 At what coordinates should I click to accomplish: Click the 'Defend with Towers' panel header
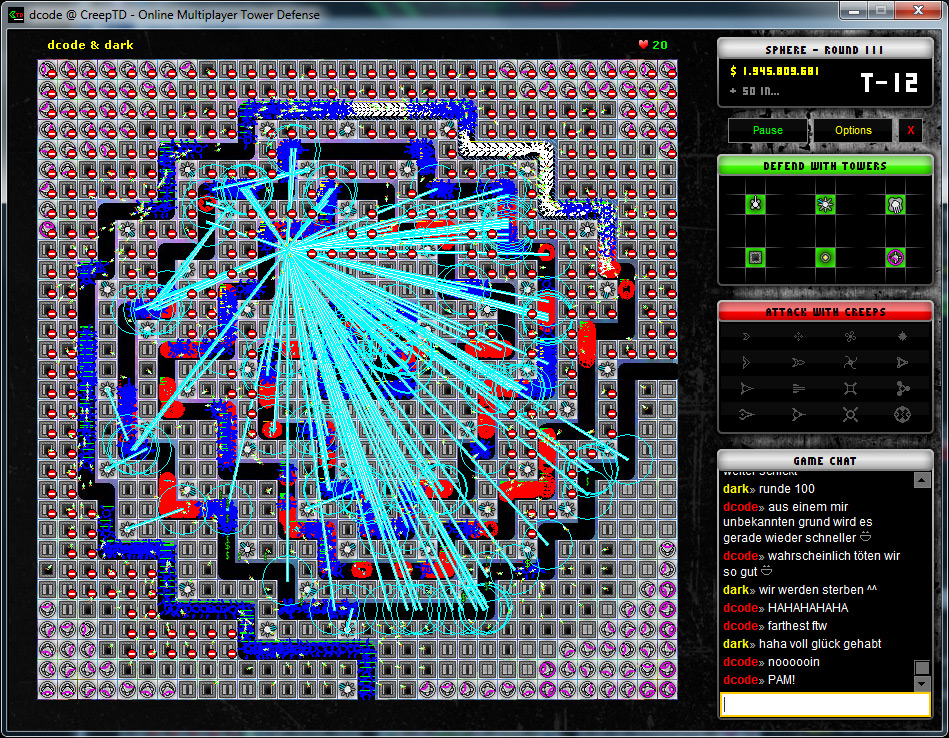pos(824,165)
